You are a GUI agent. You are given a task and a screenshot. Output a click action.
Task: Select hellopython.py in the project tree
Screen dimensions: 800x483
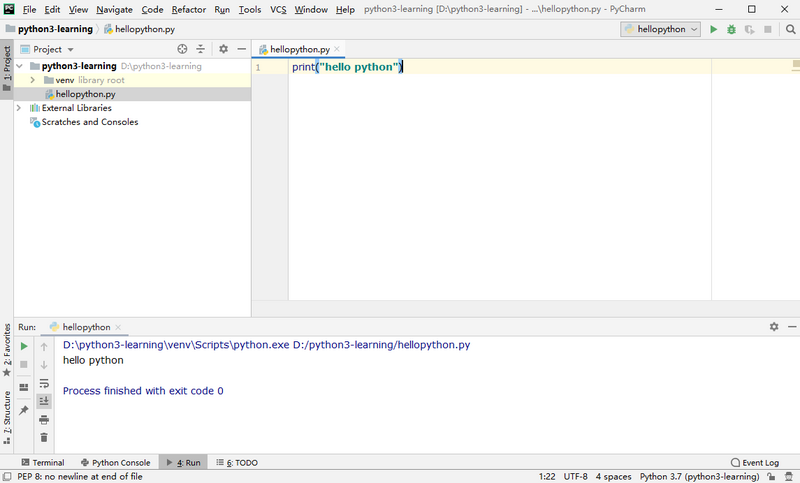click(x=132, y=94)
